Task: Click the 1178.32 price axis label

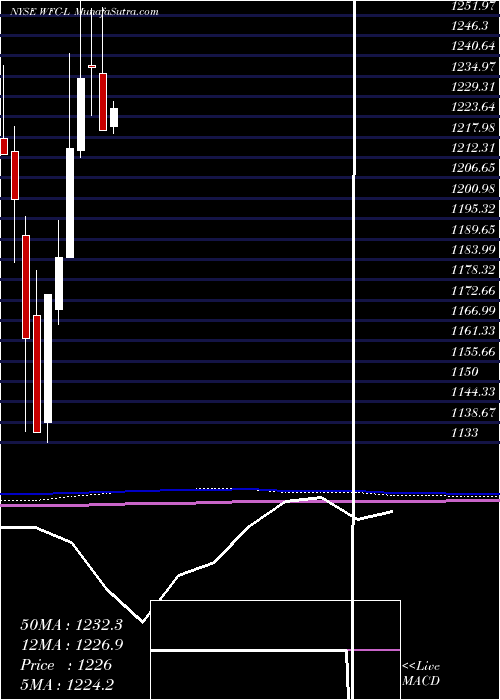Action: (474, 271)
